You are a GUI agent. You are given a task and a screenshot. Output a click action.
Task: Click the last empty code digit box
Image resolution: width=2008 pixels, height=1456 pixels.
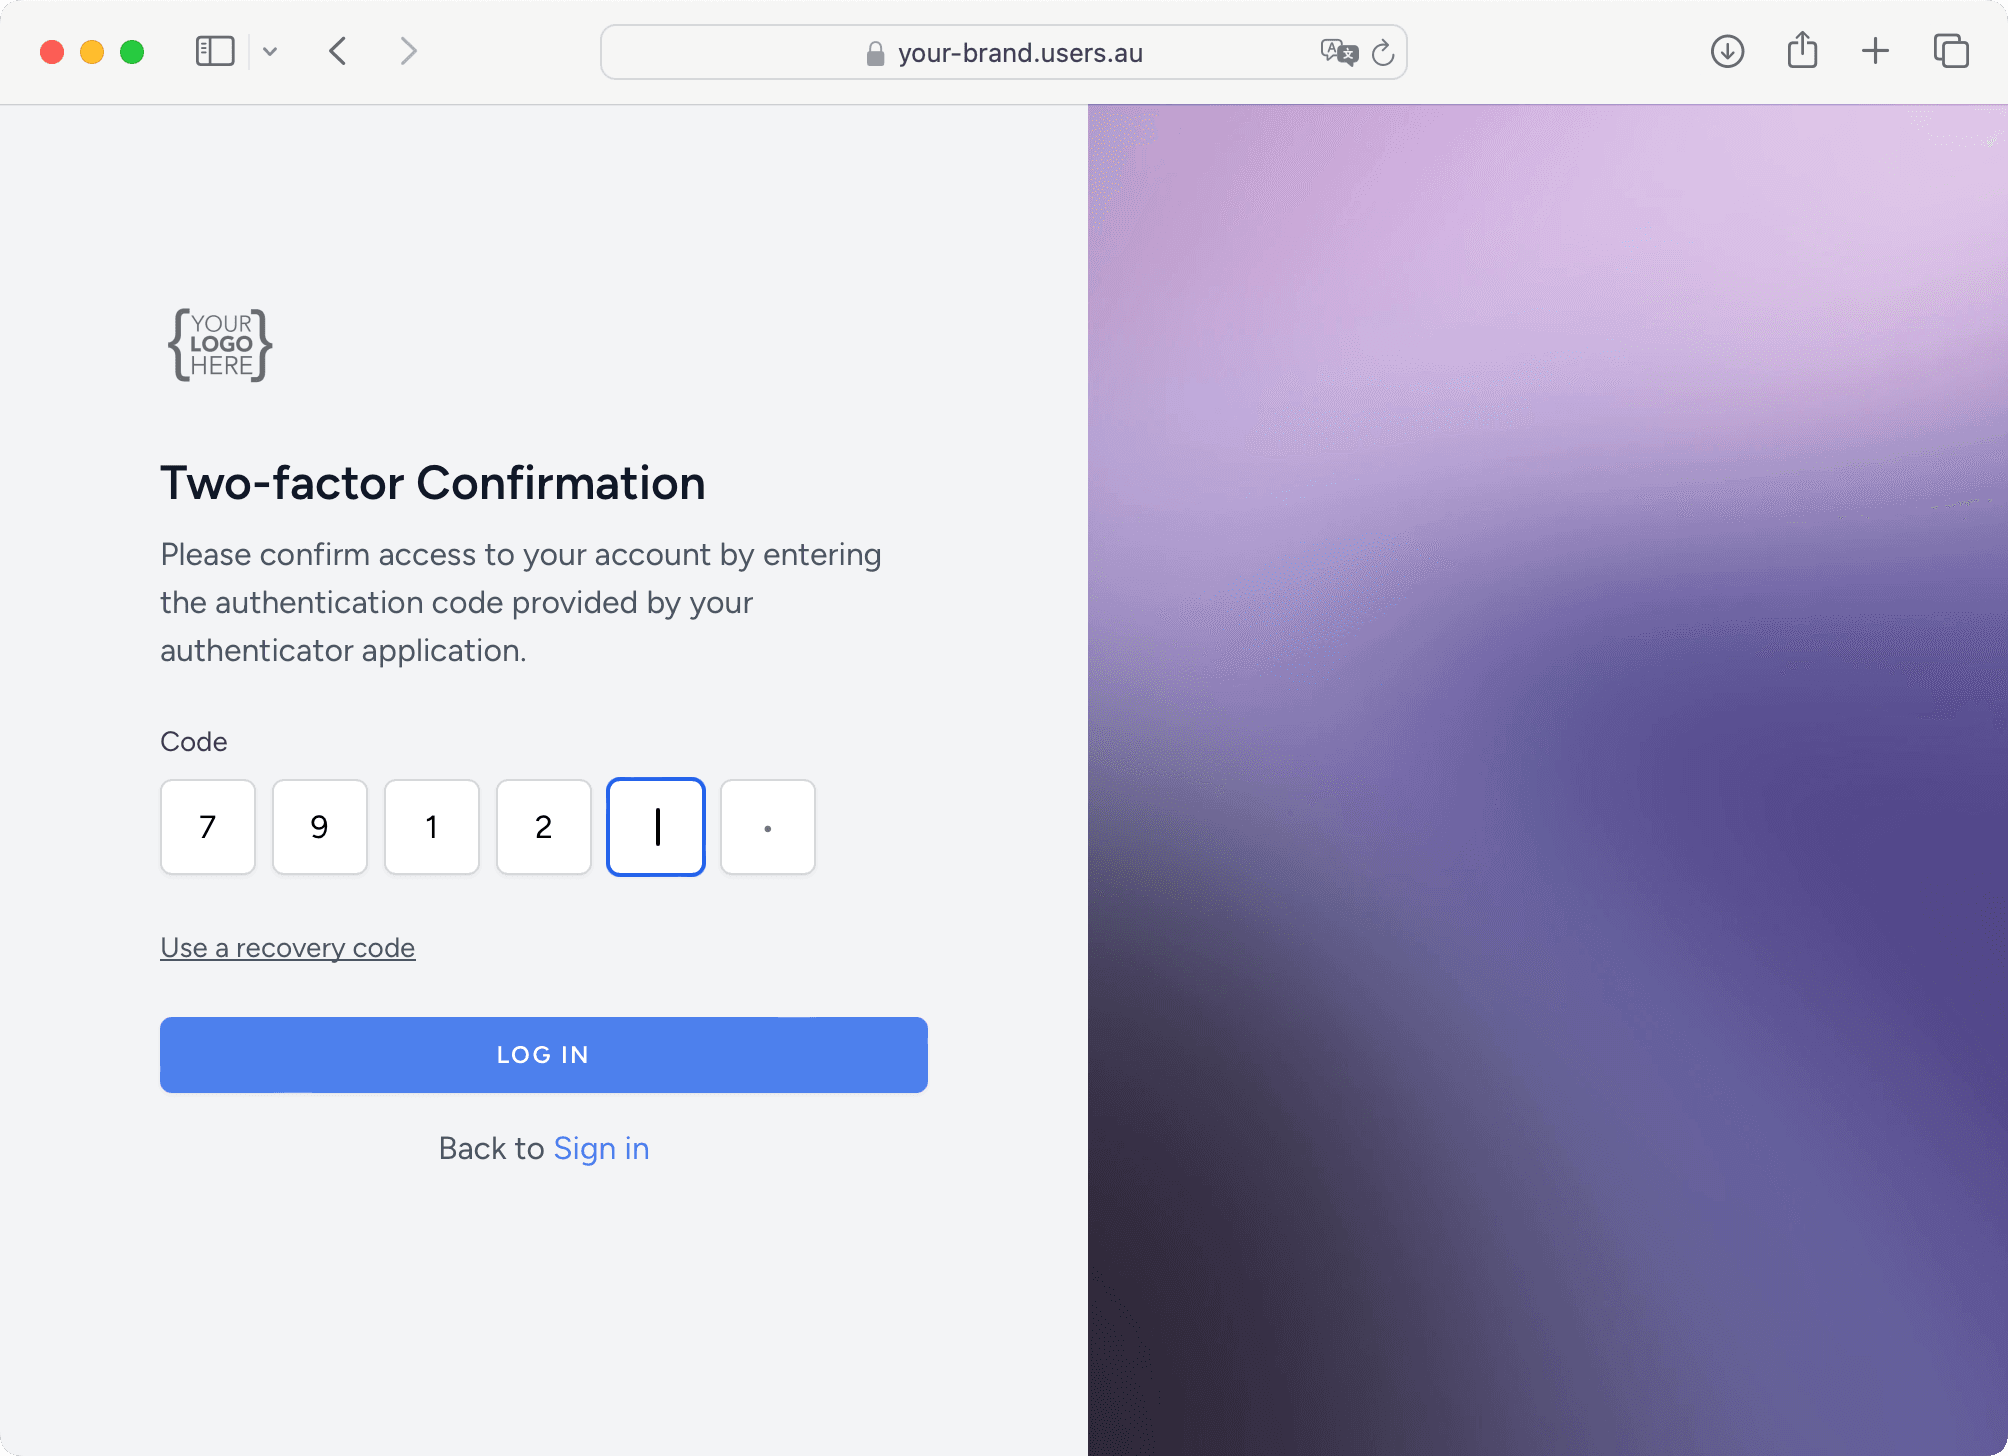pyautogui.click(x=767, y=827)
